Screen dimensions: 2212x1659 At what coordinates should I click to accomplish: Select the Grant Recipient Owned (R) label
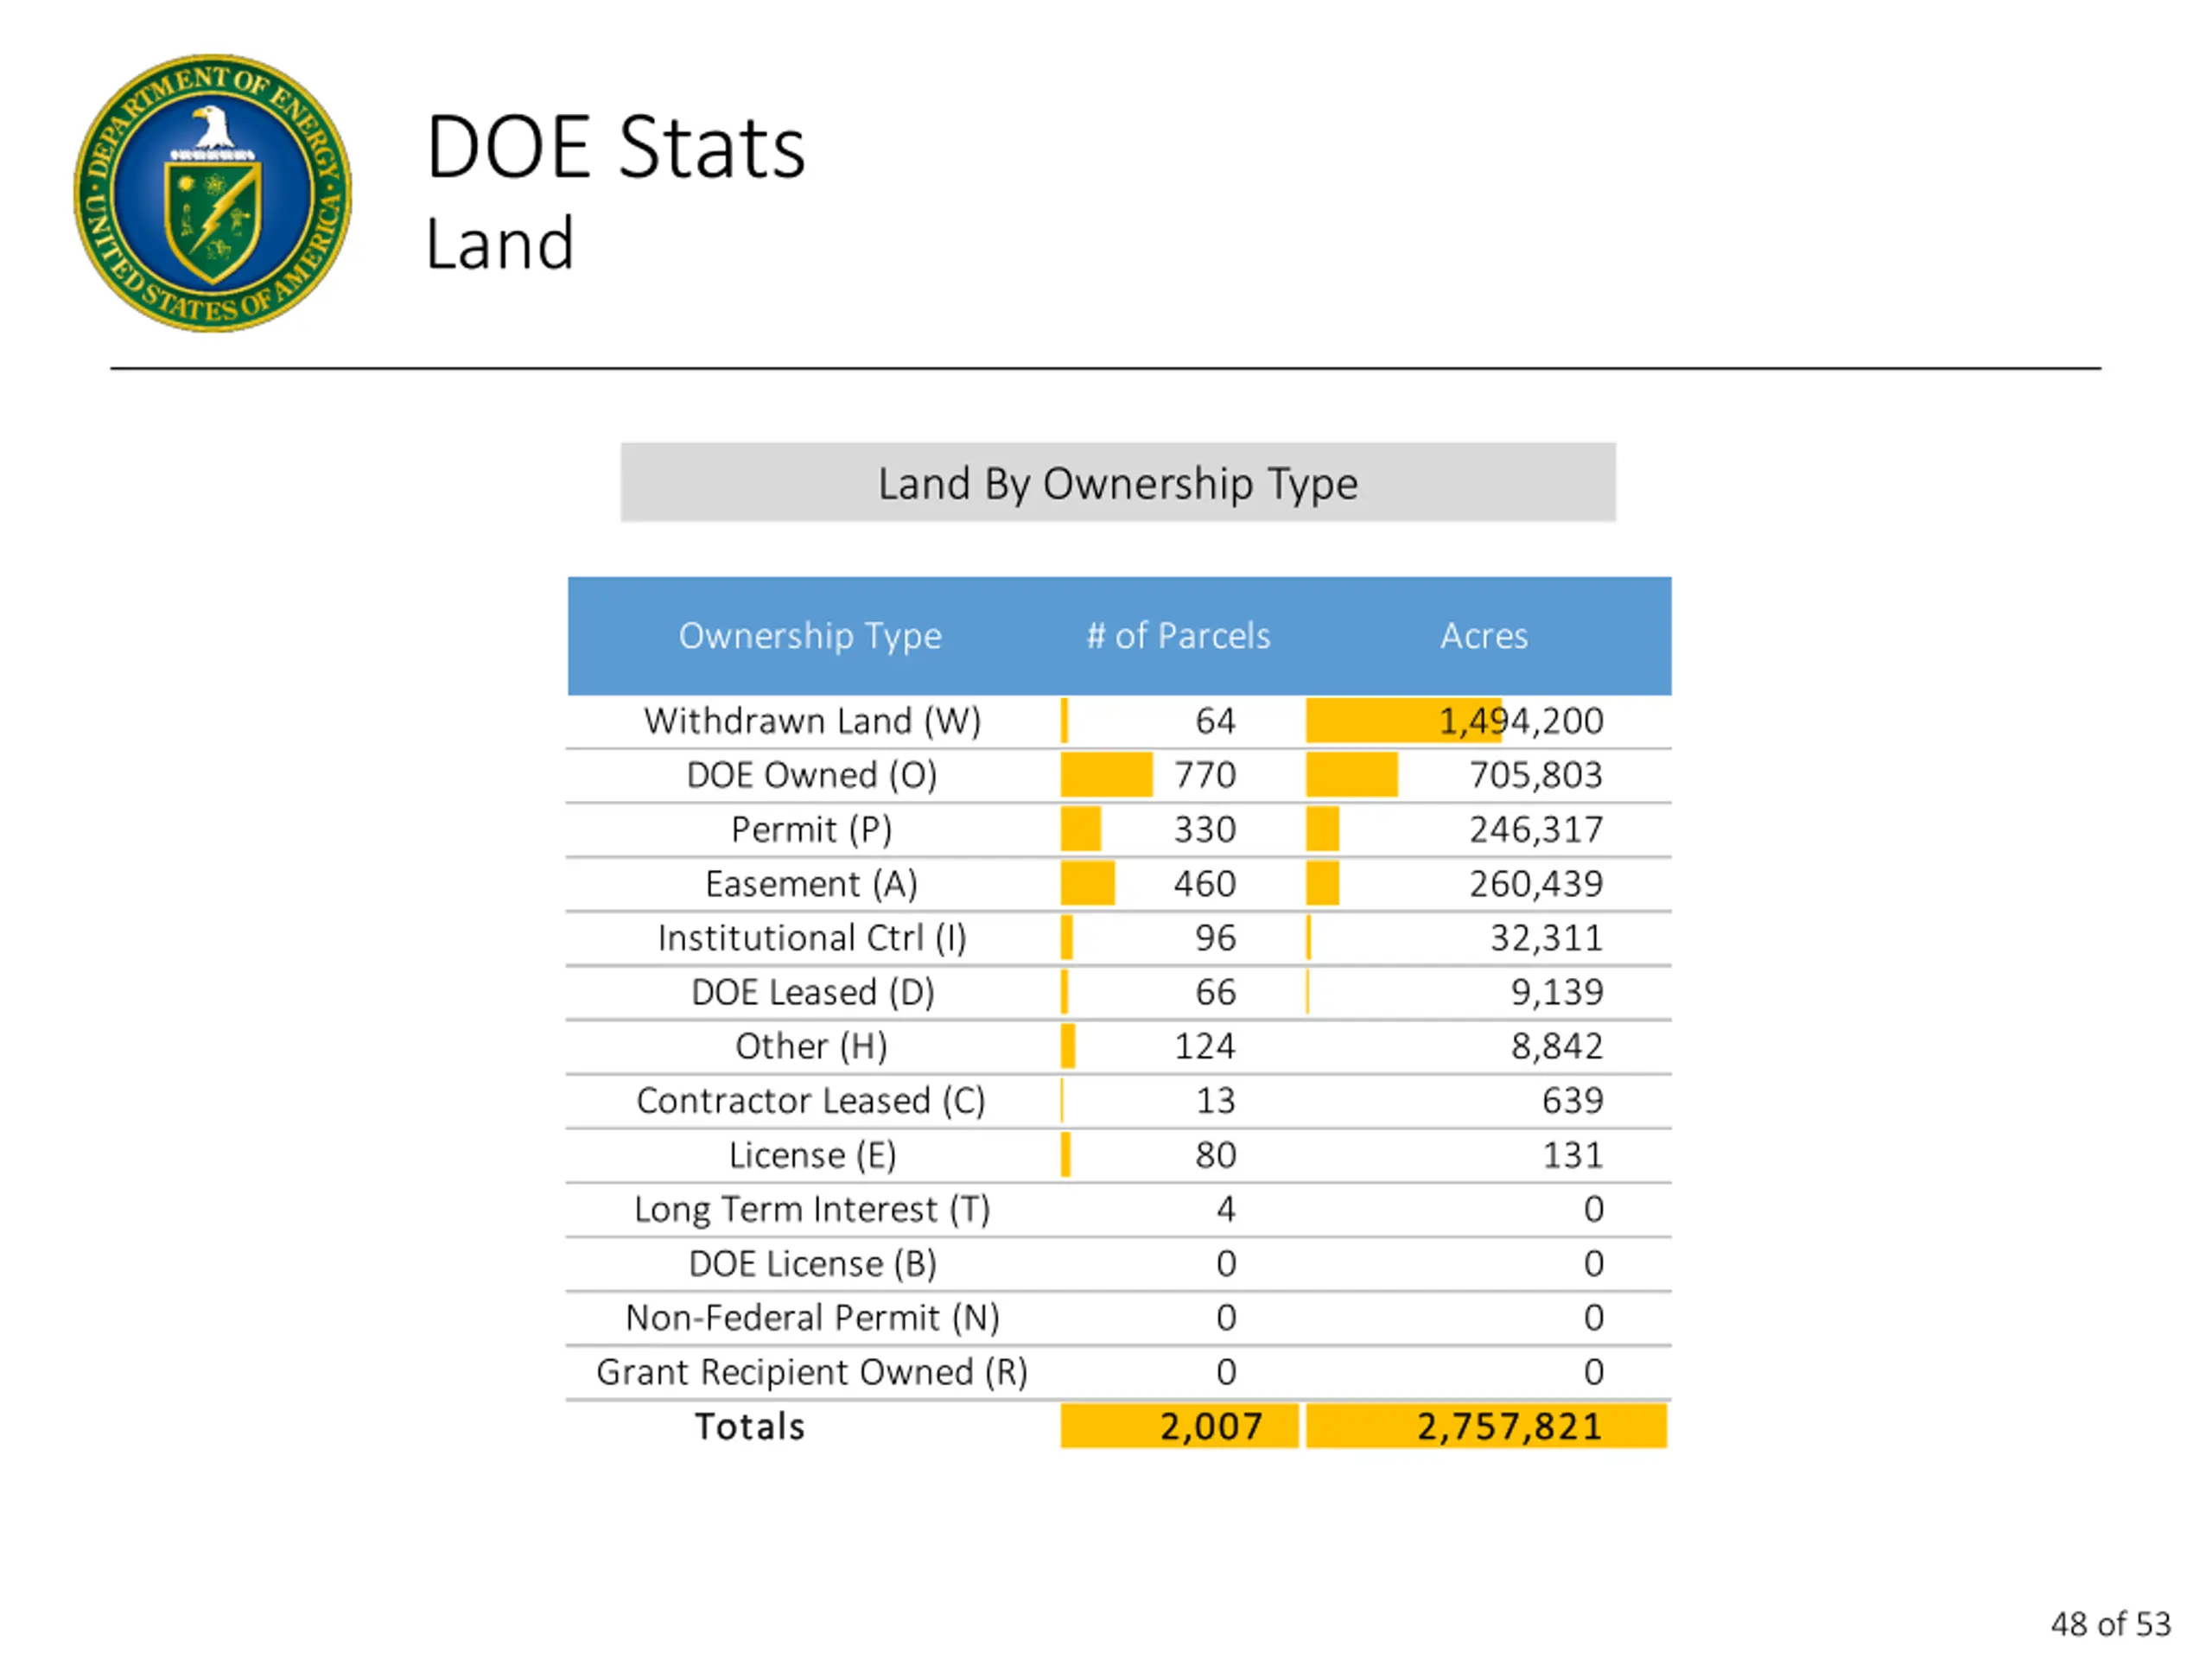click(812, 1372)
